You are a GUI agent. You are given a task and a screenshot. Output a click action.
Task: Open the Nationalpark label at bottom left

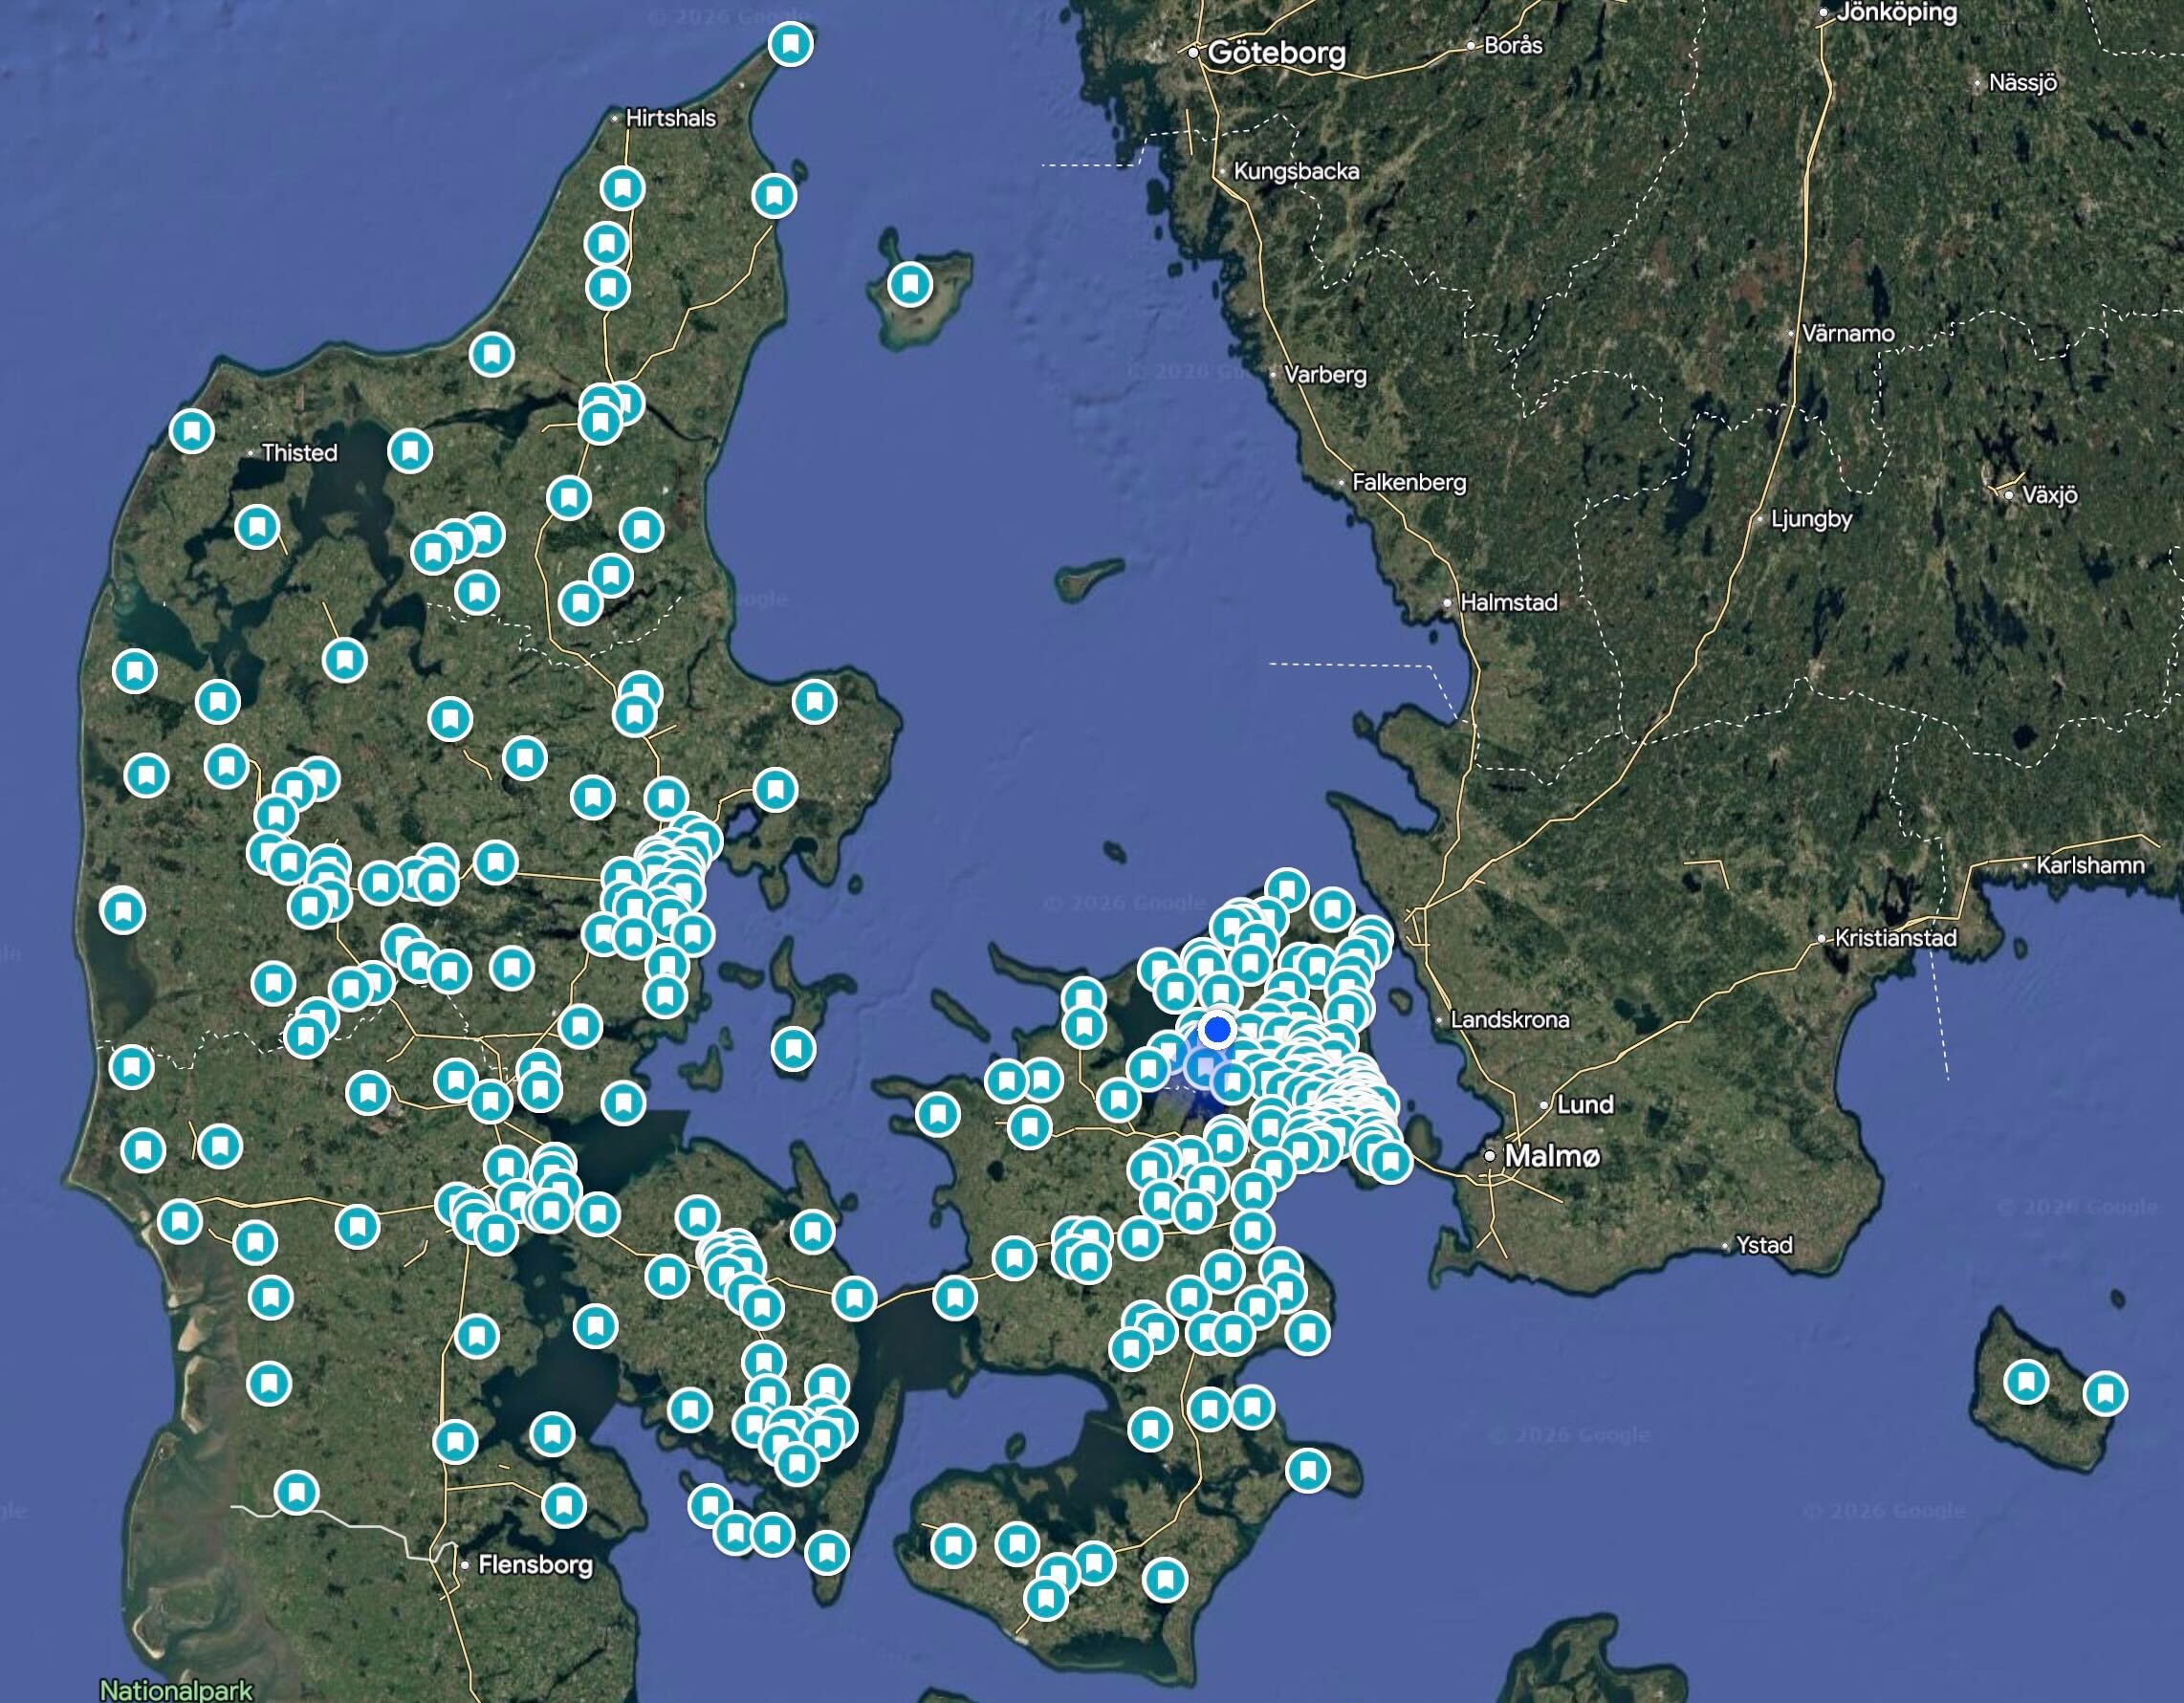coord(177,1691)
